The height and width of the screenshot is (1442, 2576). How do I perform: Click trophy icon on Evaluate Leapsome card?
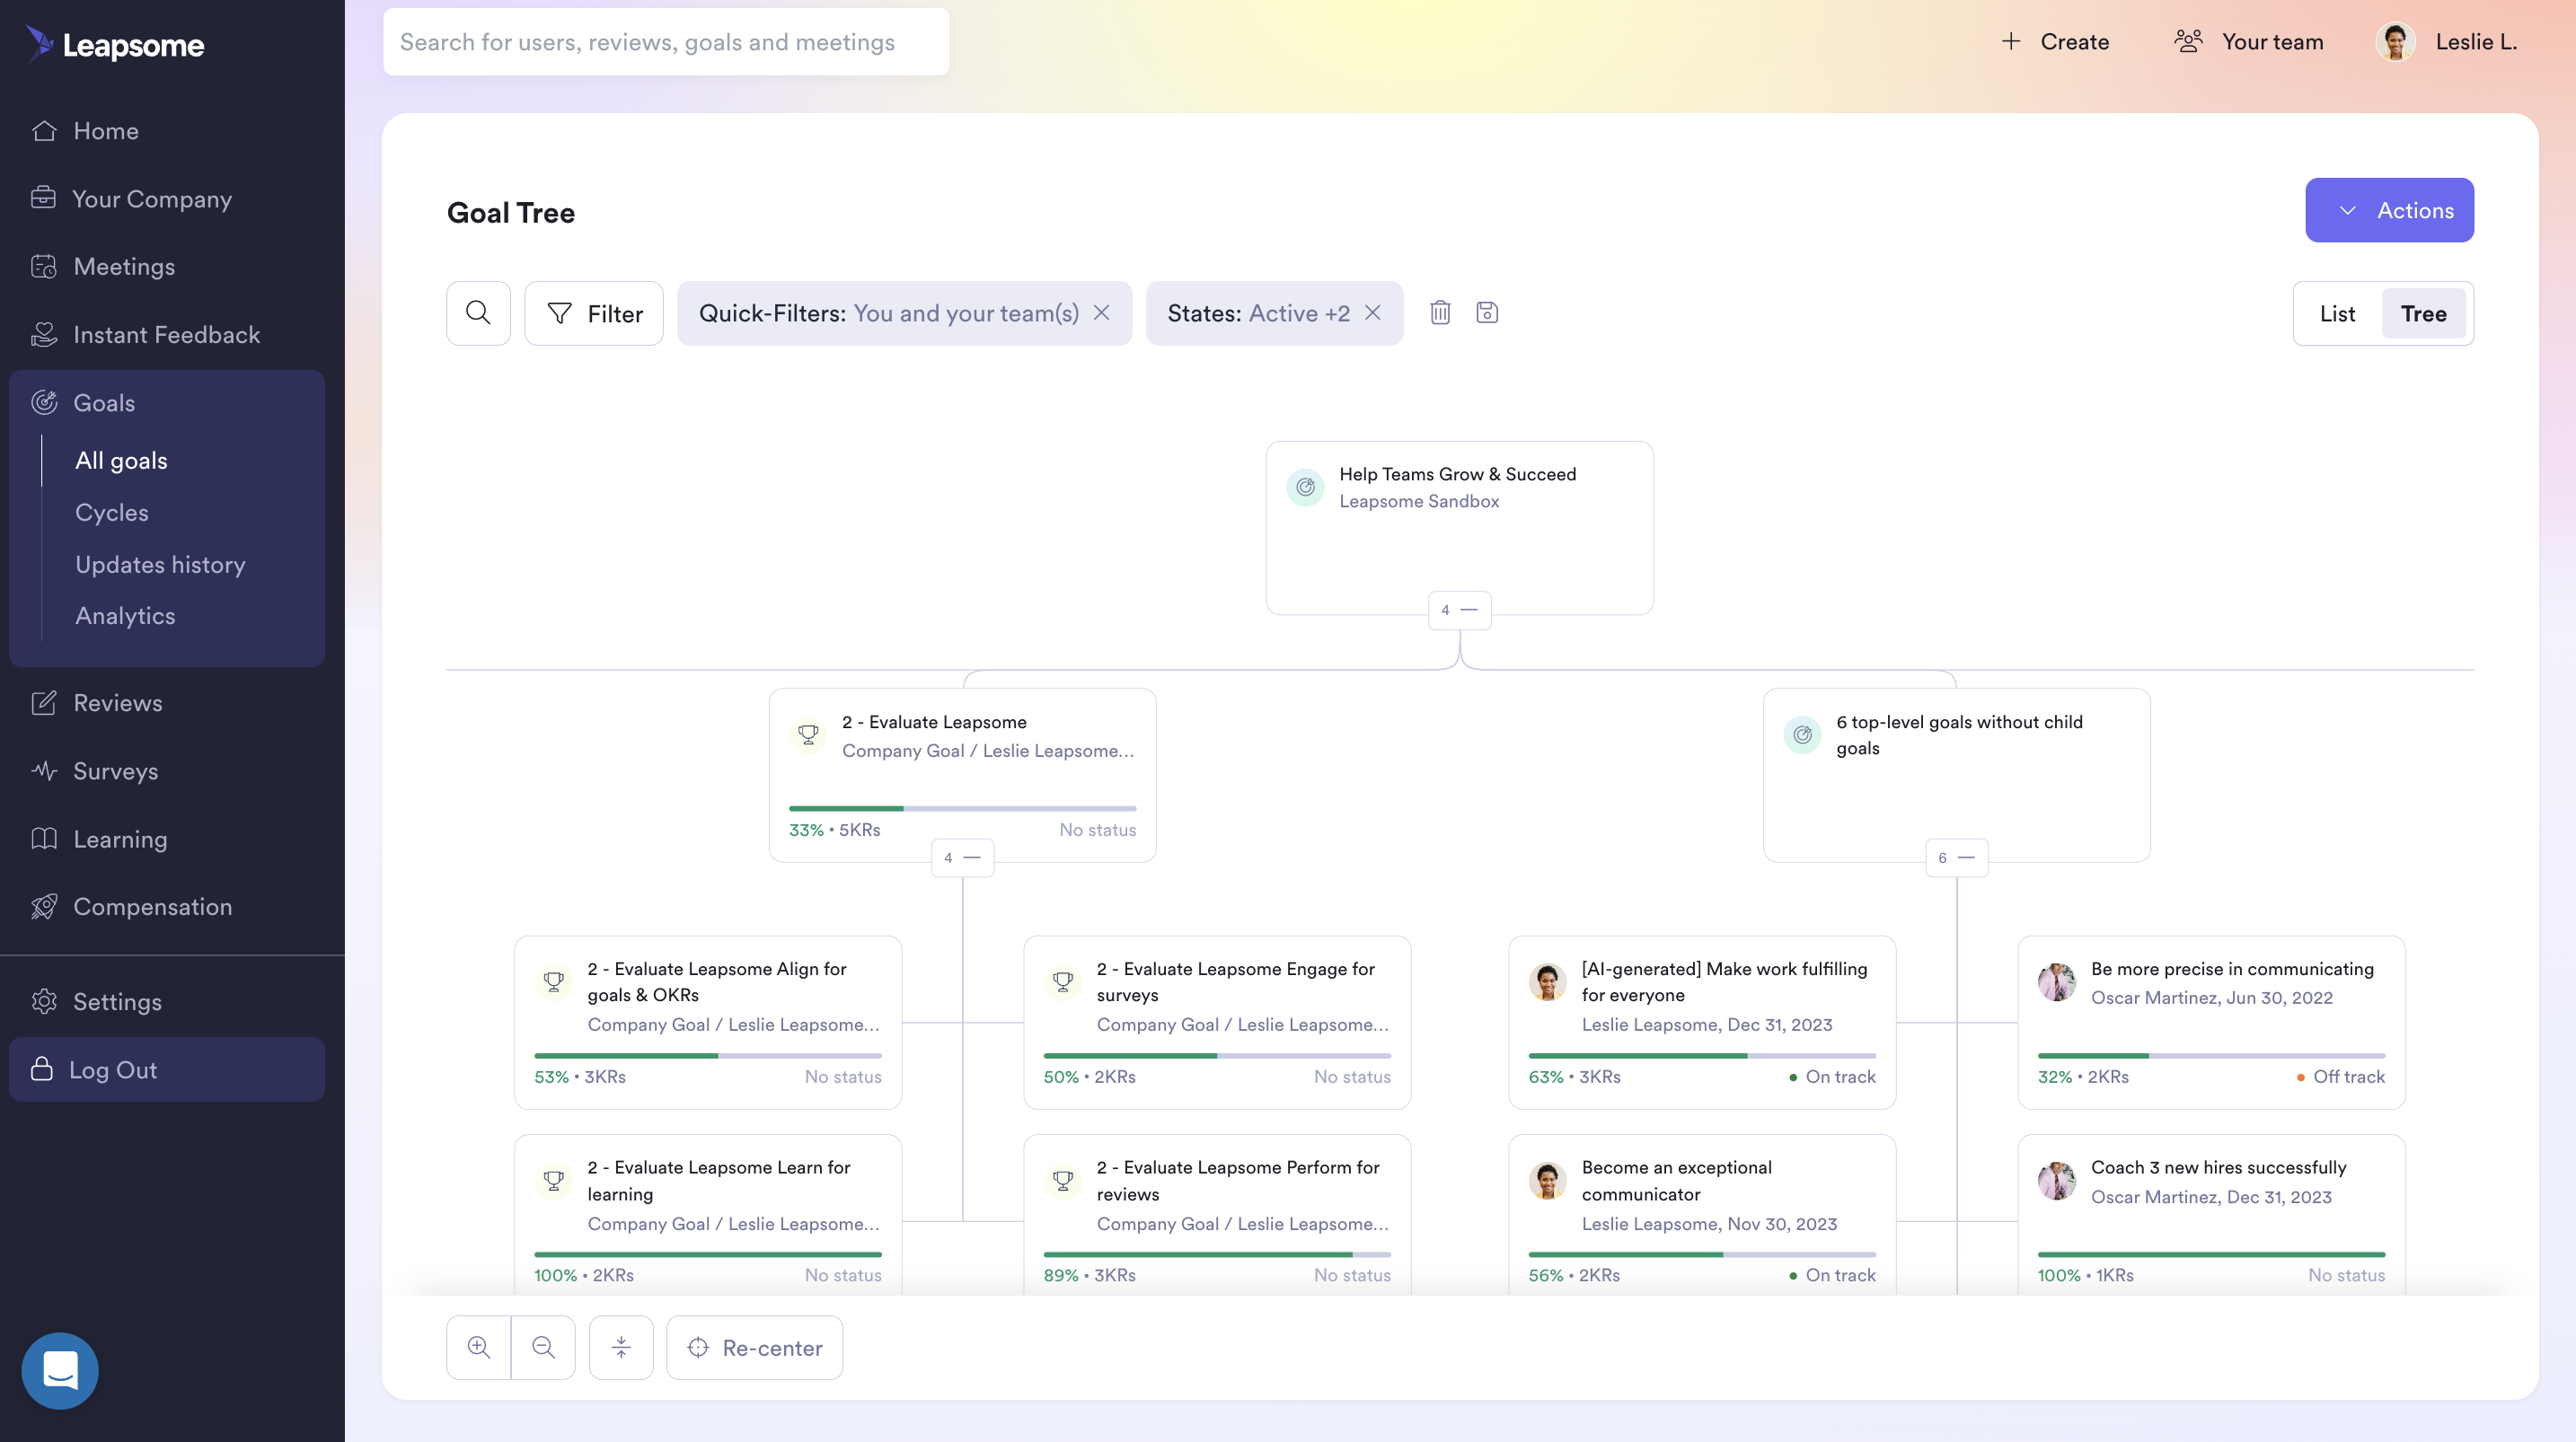pos(808,735)
